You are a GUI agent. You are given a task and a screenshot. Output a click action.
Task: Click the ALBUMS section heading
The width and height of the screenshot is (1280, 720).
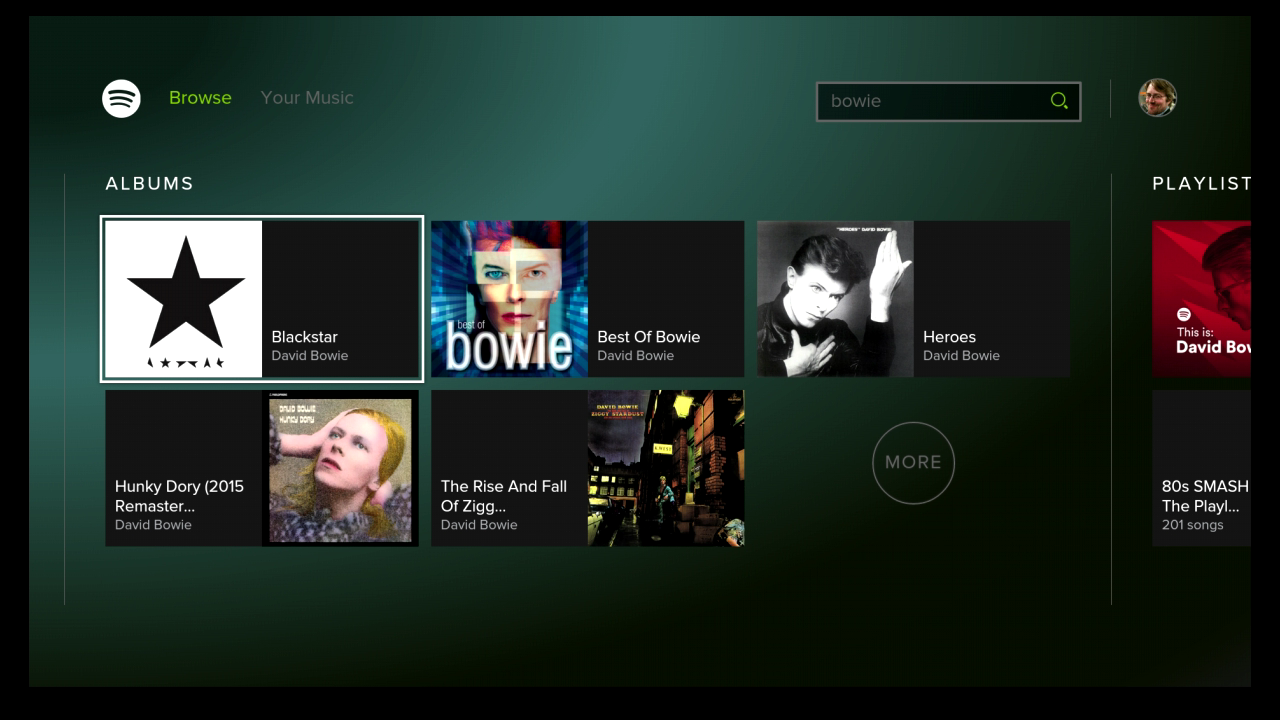tap(150, 183)
